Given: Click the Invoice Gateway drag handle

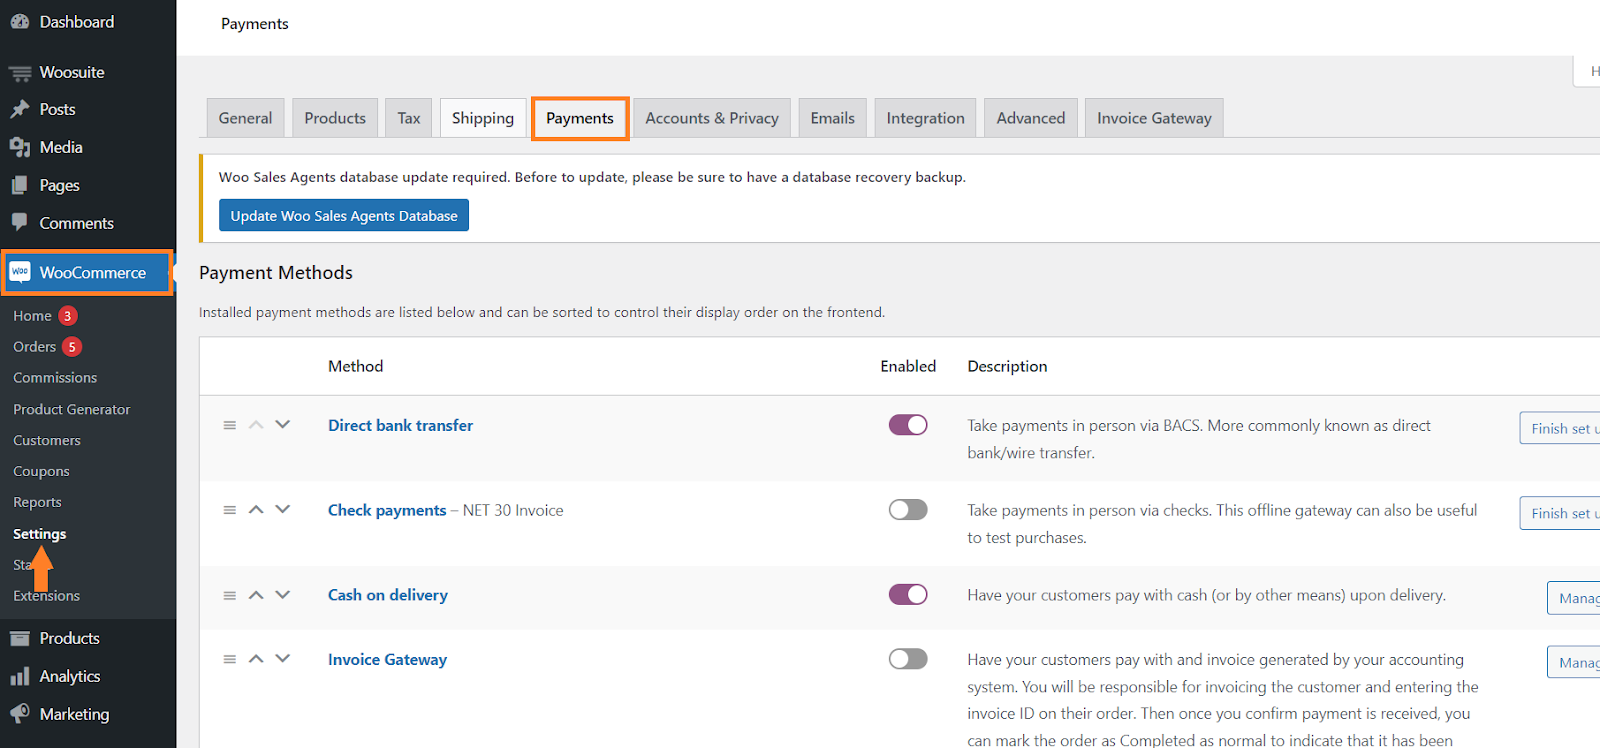Looking at the screenshot, I should point(229,659).
